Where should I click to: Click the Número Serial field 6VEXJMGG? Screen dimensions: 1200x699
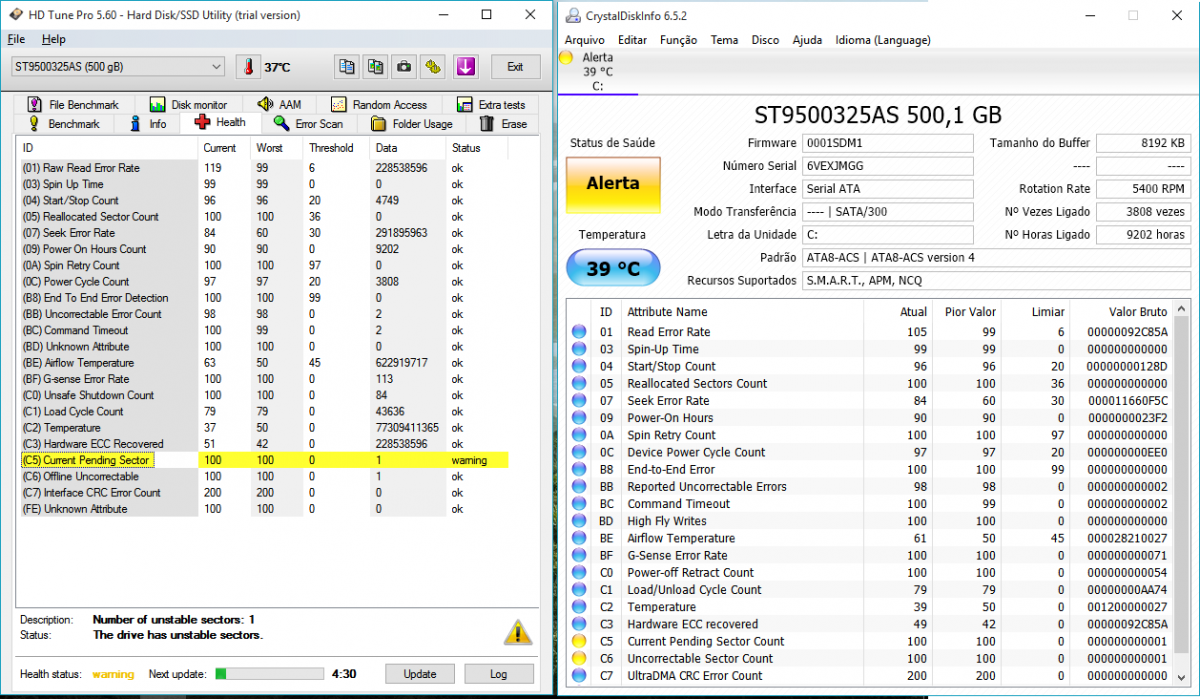pyautogui.click(x=888, y=166)
